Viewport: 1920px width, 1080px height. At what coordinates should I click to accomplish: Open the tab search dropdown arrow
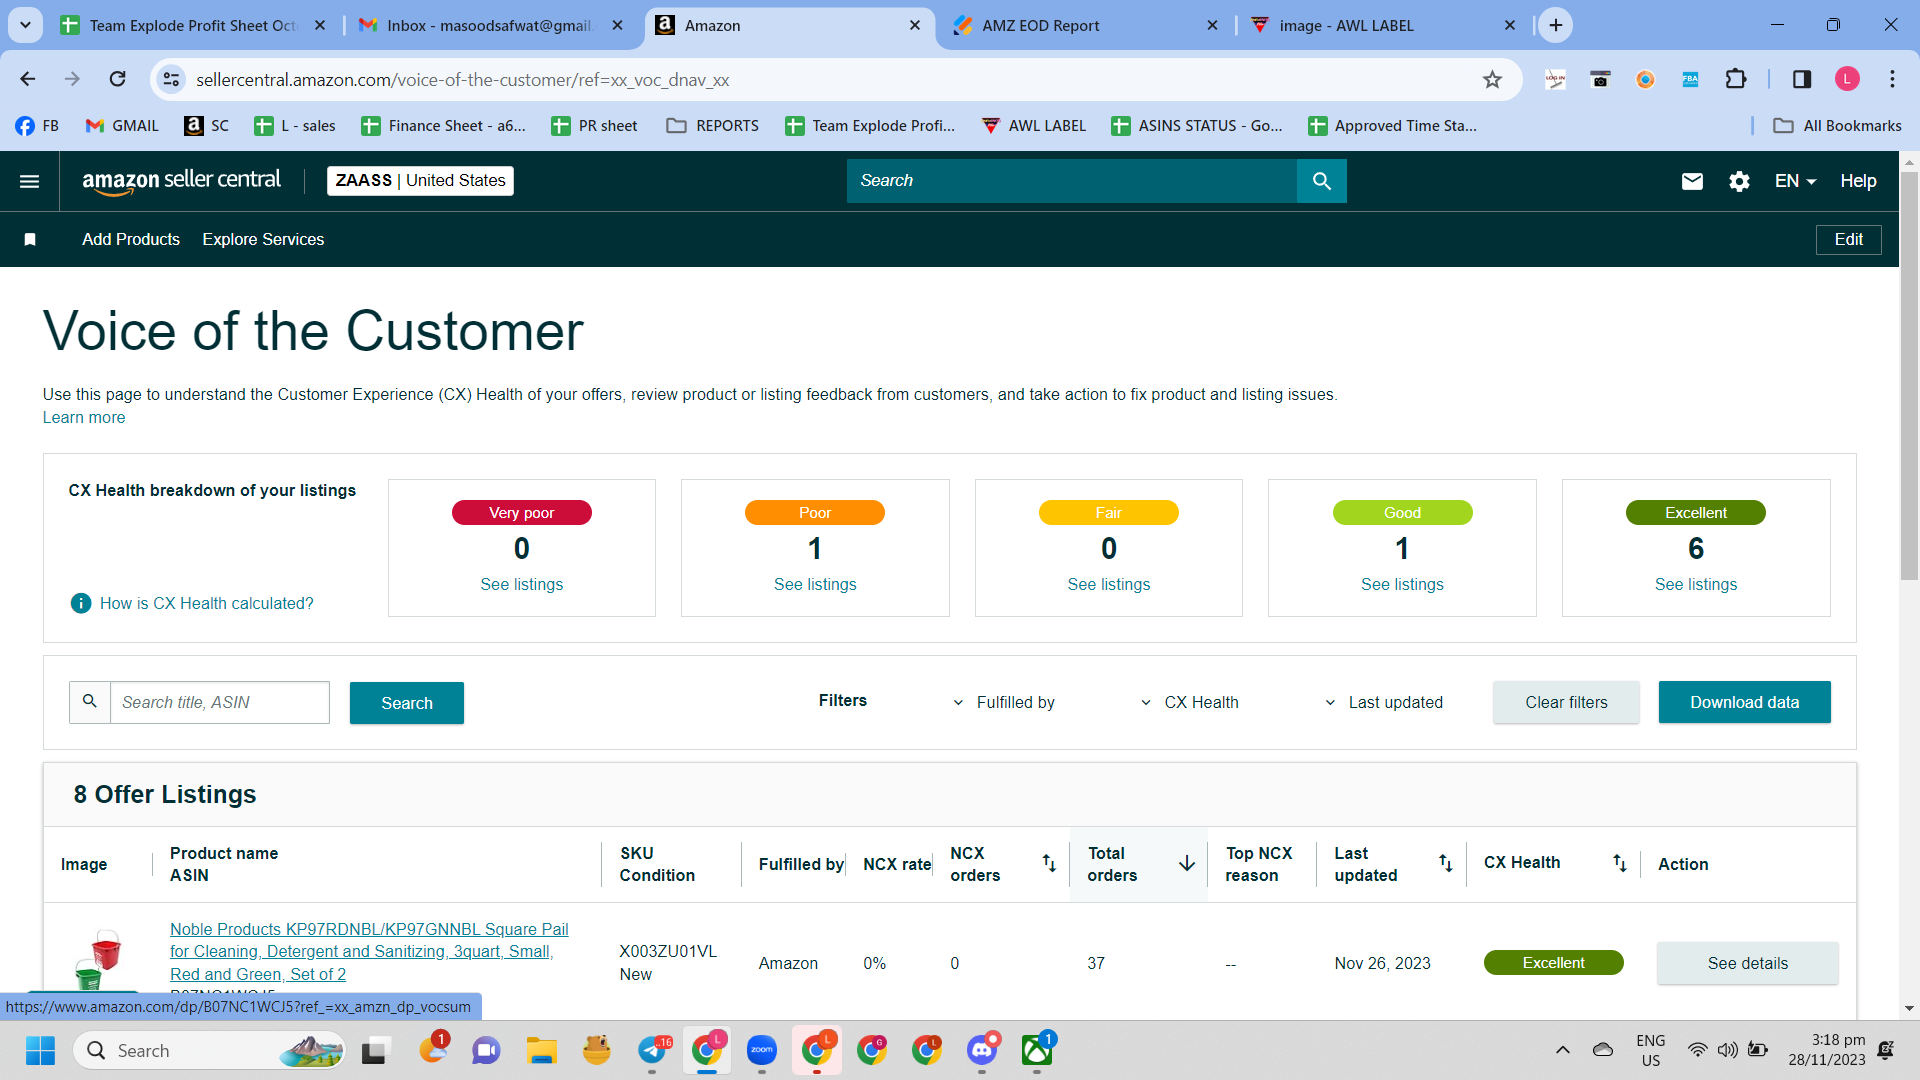25,25
